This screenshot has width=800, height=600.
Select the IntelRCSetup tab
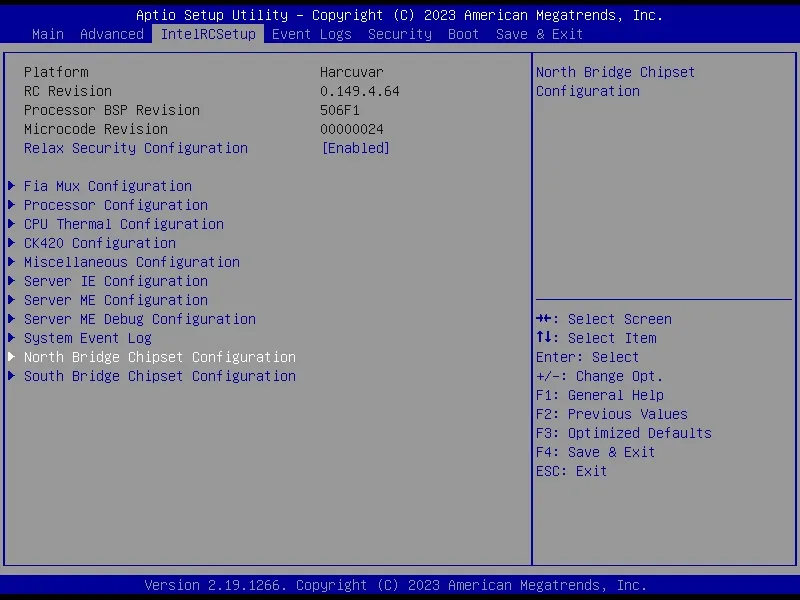(x=208, y=34)
